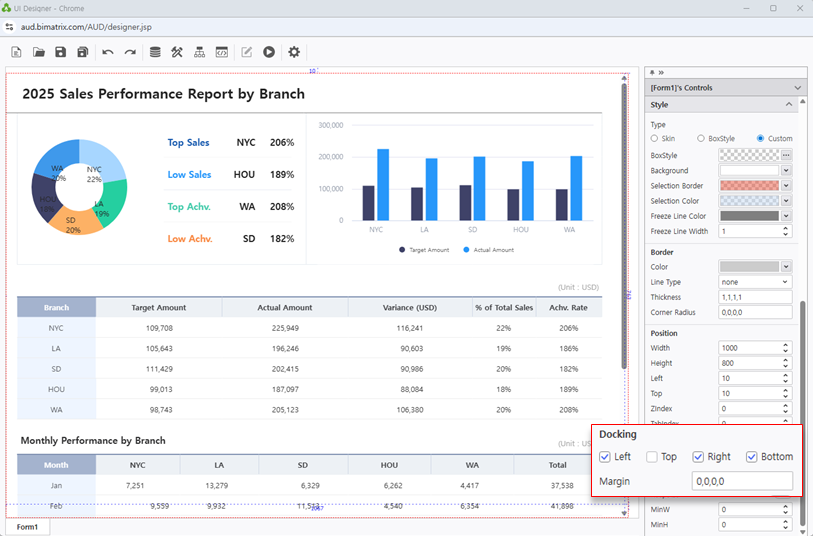This screenshot has width=813, height=536.
Task: Click the Selection Border color swatch
Action: pyautogui.click(x=749, y=186)
